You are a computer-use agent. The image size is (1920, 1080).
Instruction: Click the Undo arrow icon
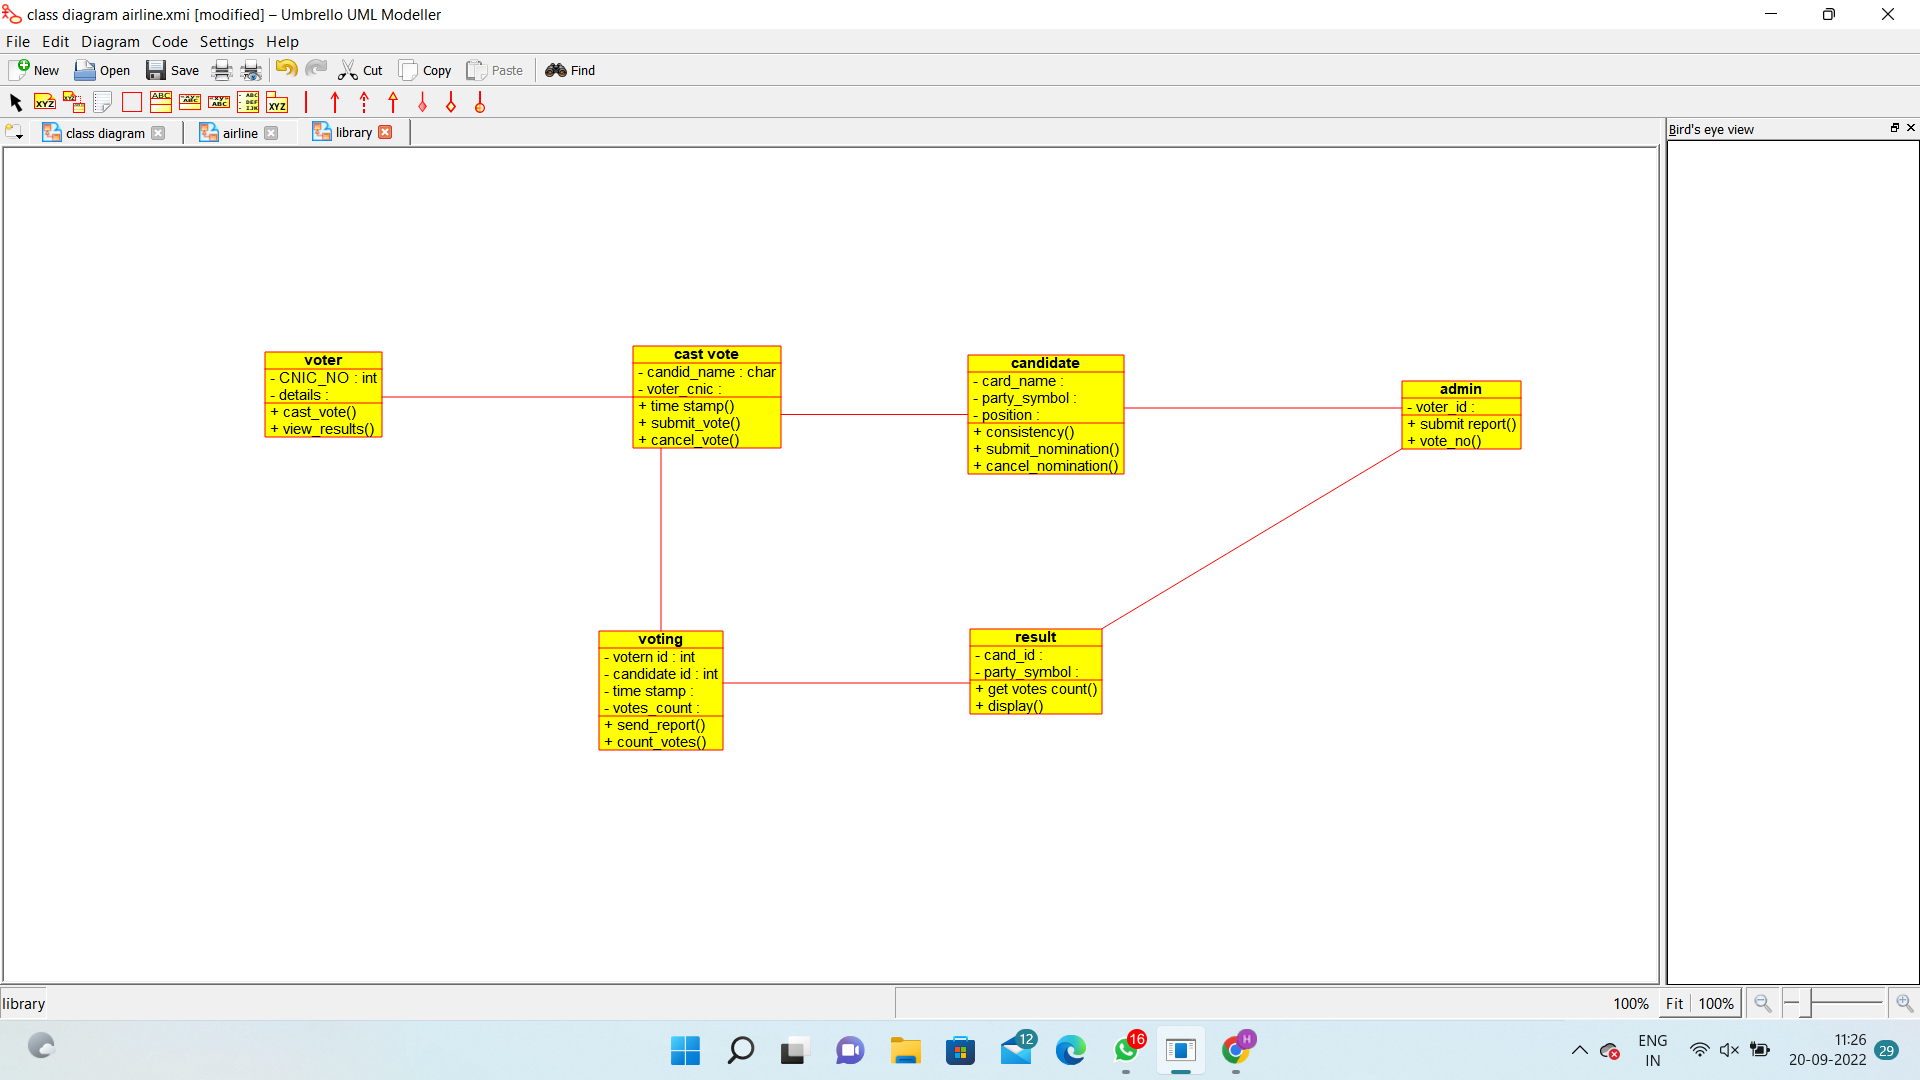pos(286,69)
